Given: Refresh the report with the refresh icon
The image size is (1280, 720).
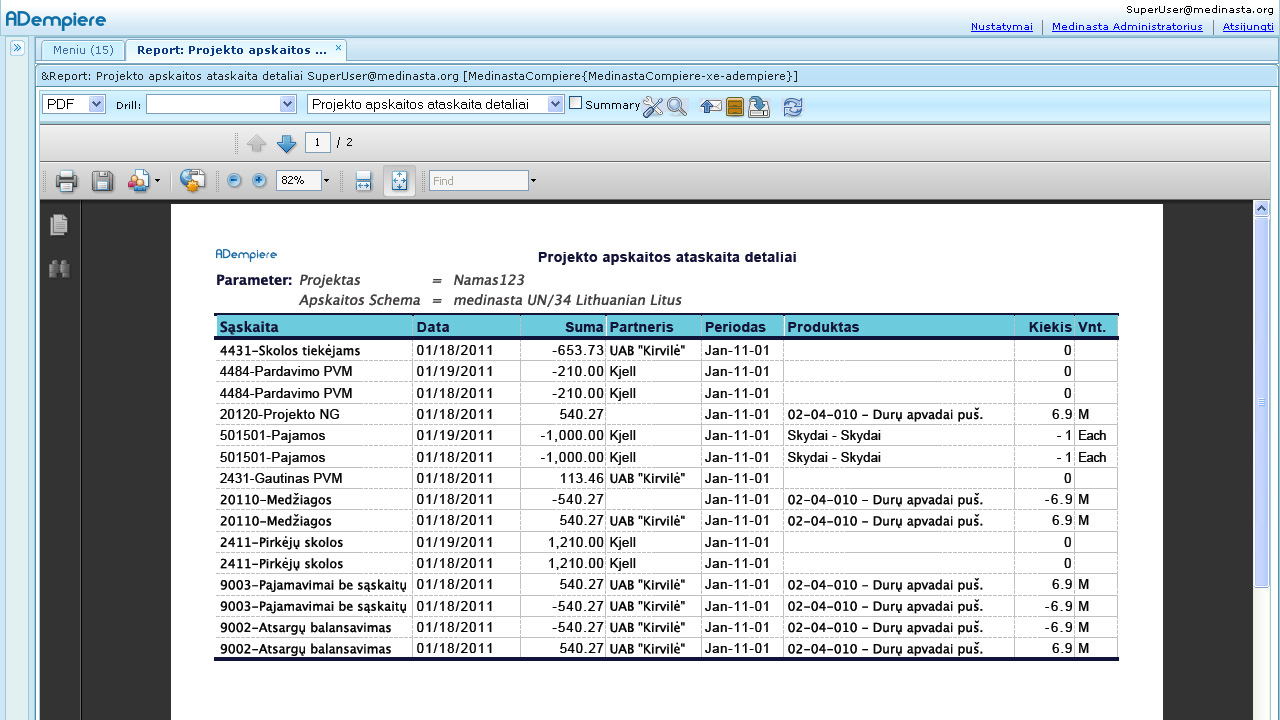Looking at the screenshot, I should [x=793, y=106].
